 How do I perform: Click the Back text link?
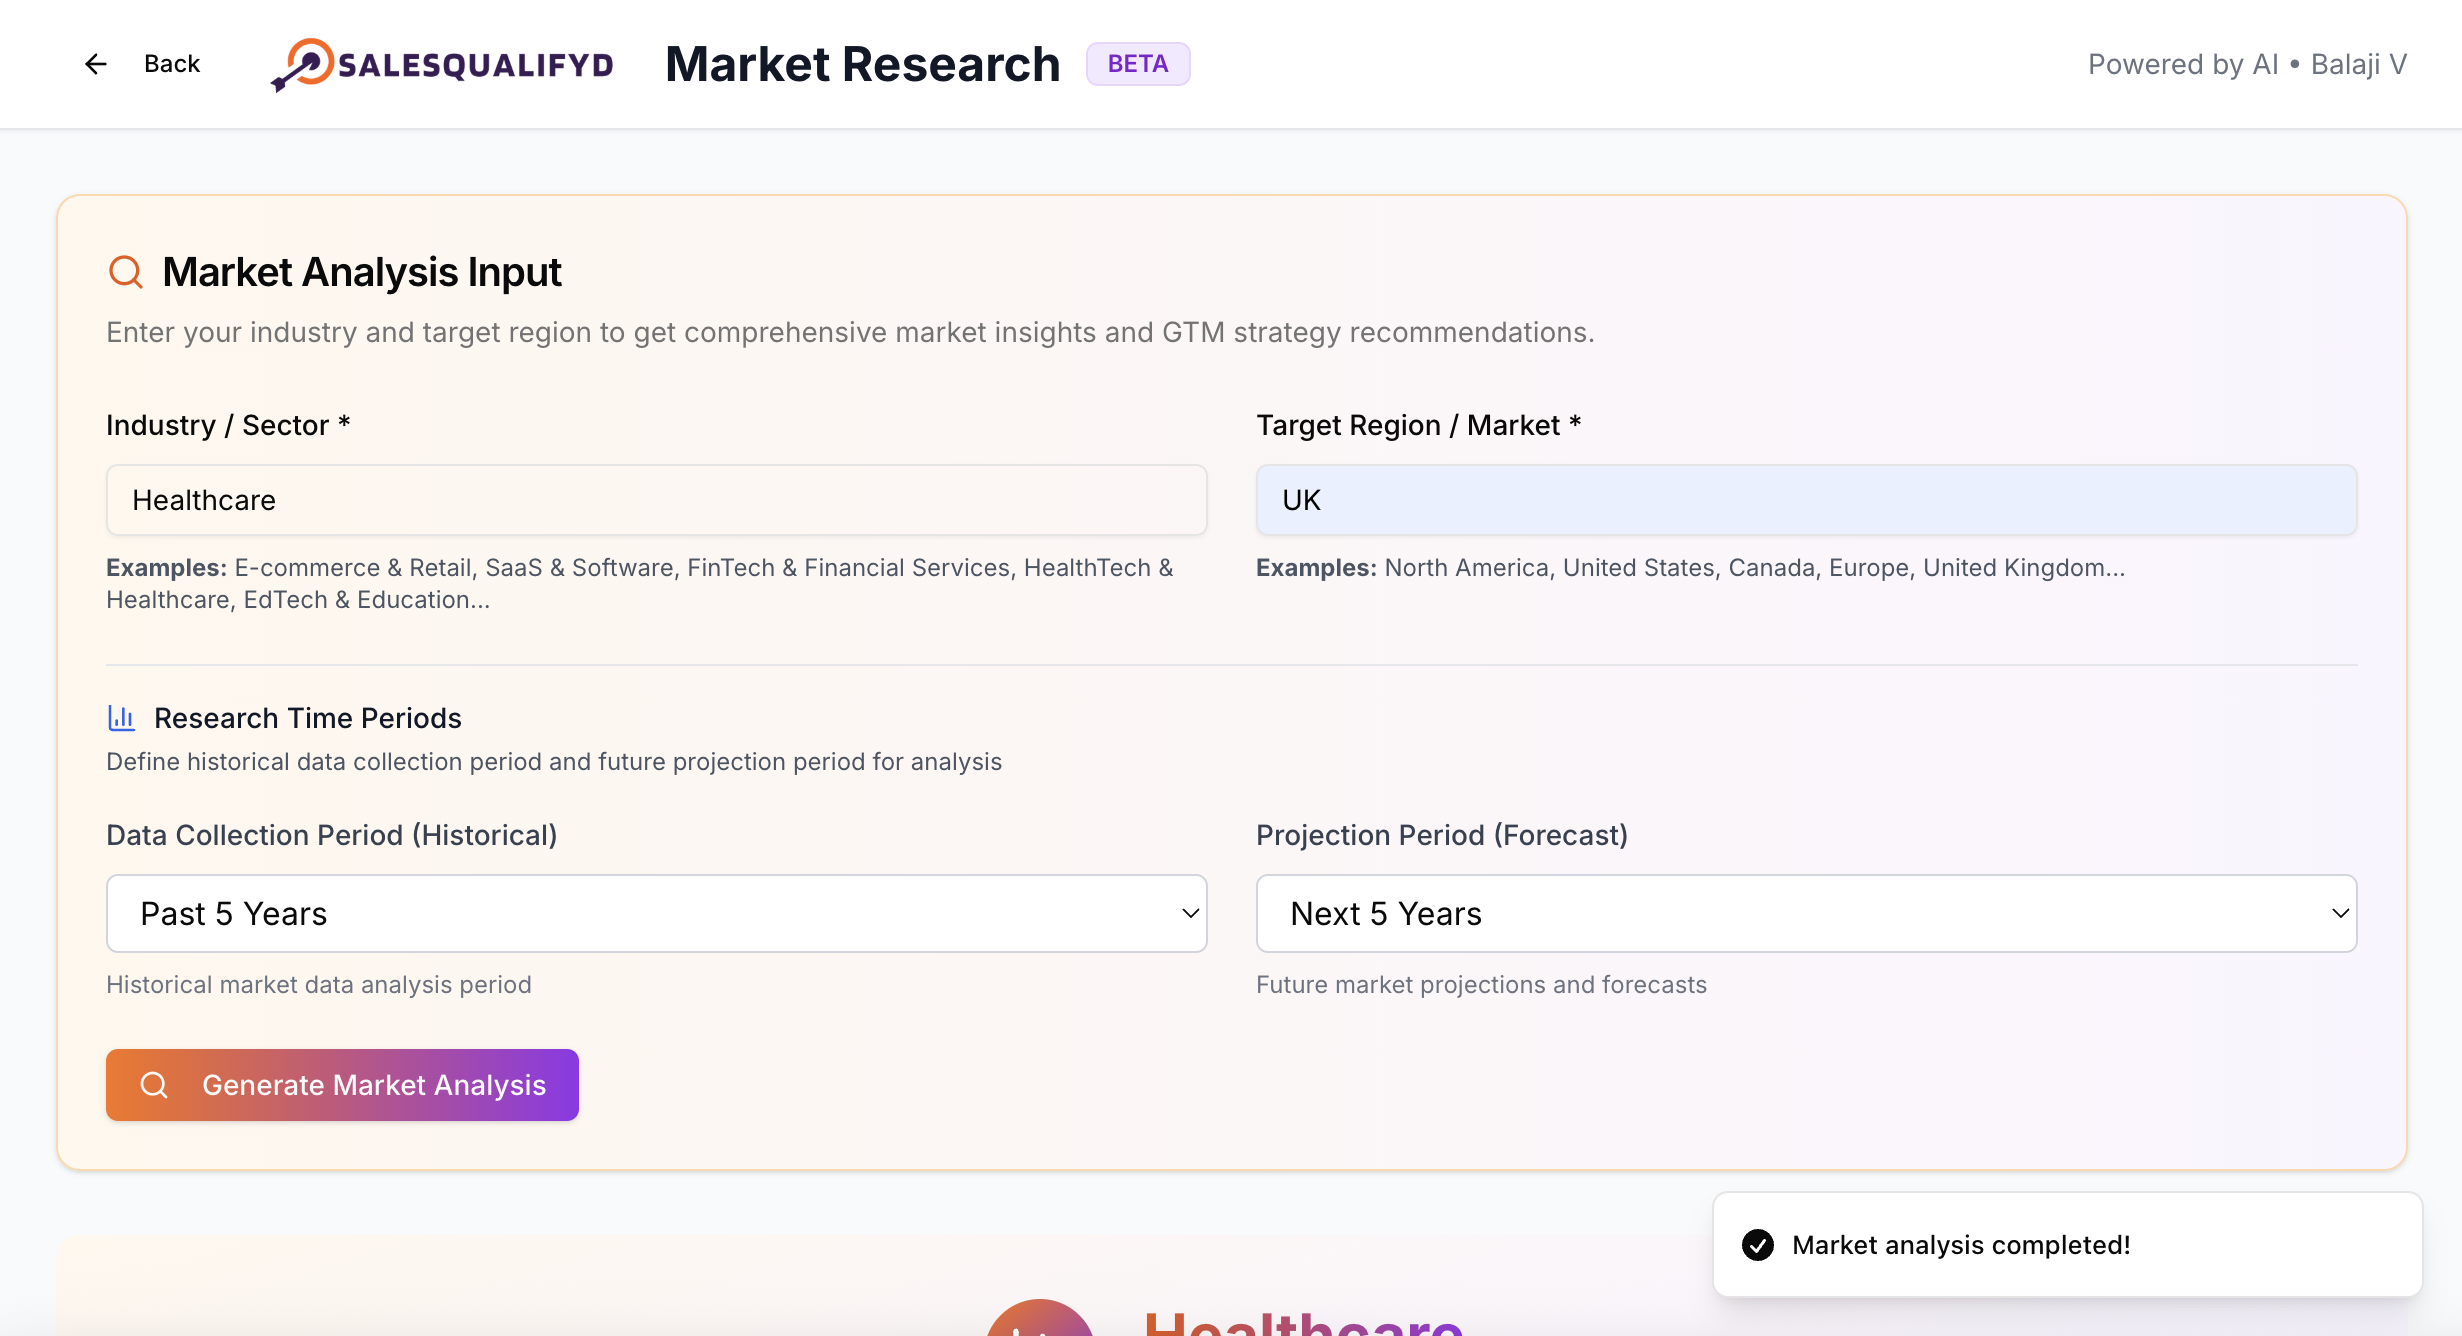[x=172, y=64]
